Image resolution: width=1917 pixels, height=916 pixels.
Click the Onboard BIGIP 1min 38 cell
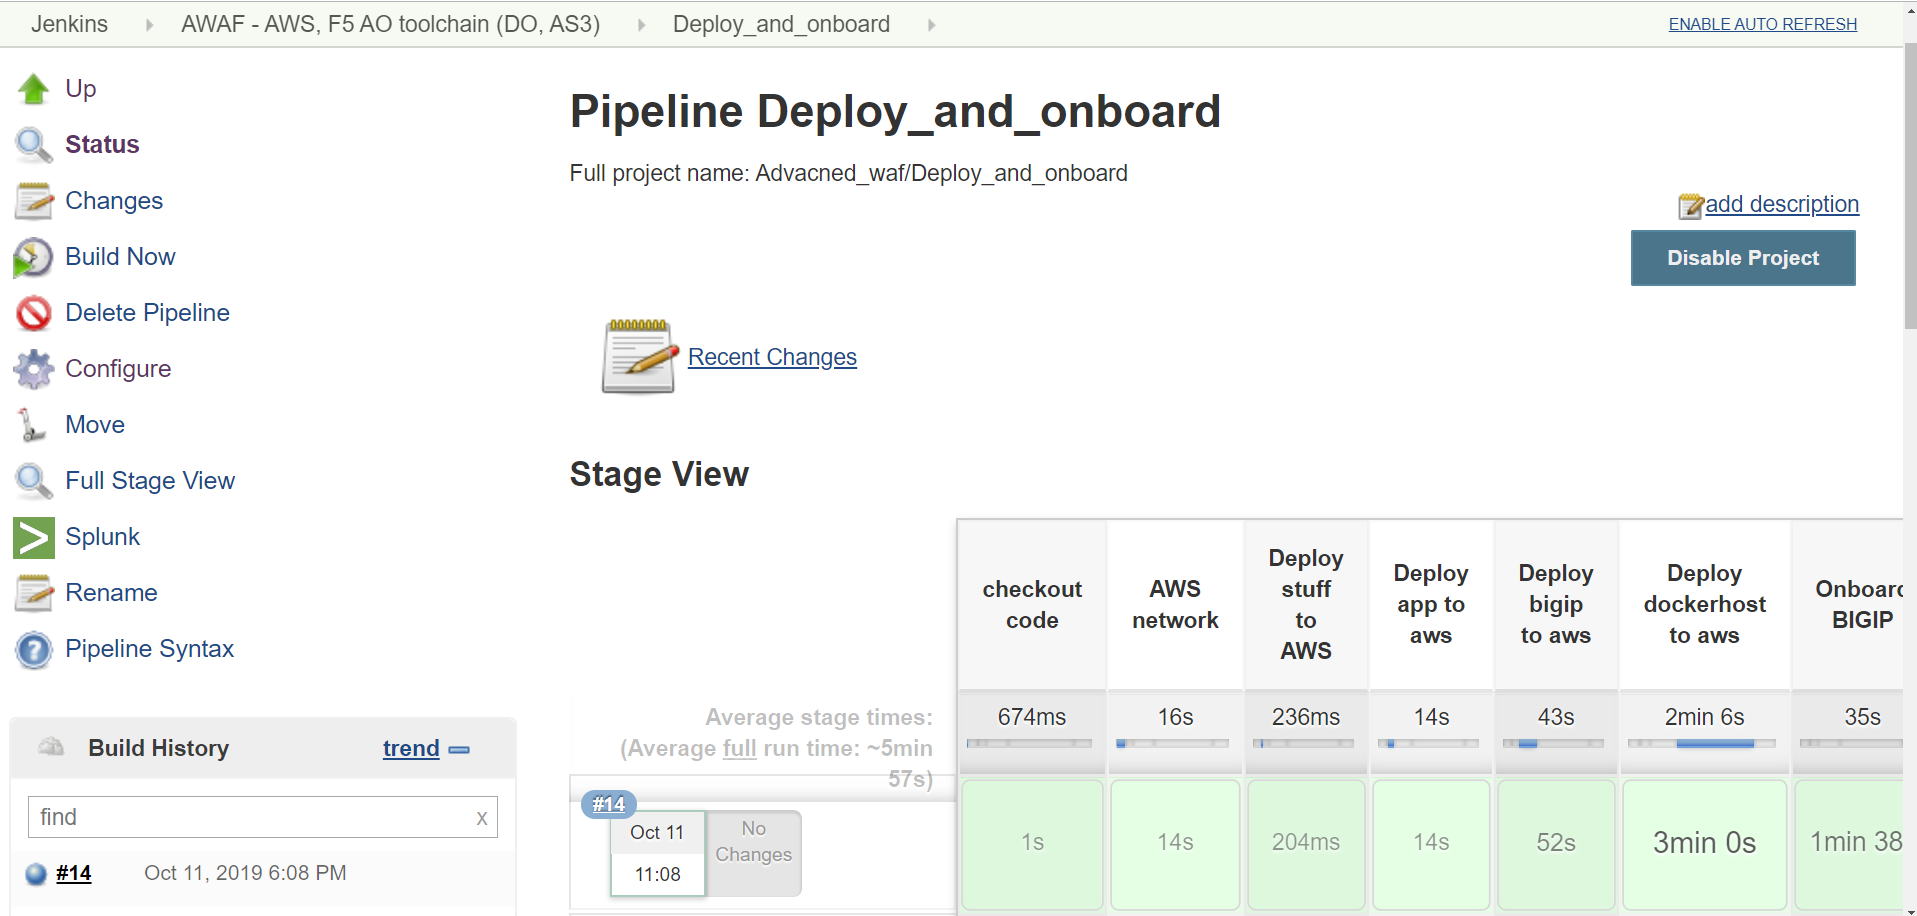coord(1849,844)
